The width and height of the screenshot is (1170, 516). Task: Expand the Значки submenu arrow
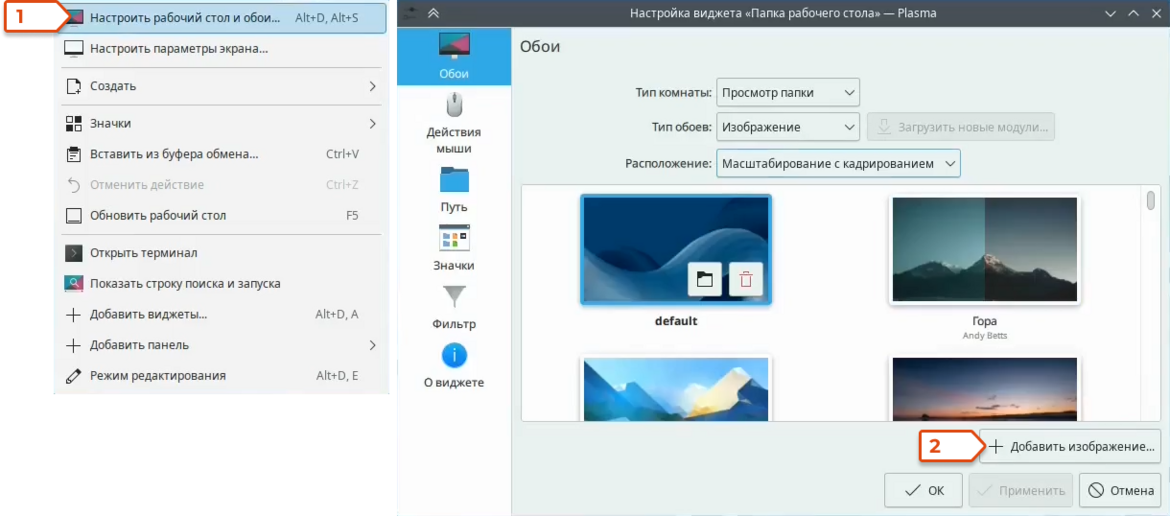[x=372, y=123]
